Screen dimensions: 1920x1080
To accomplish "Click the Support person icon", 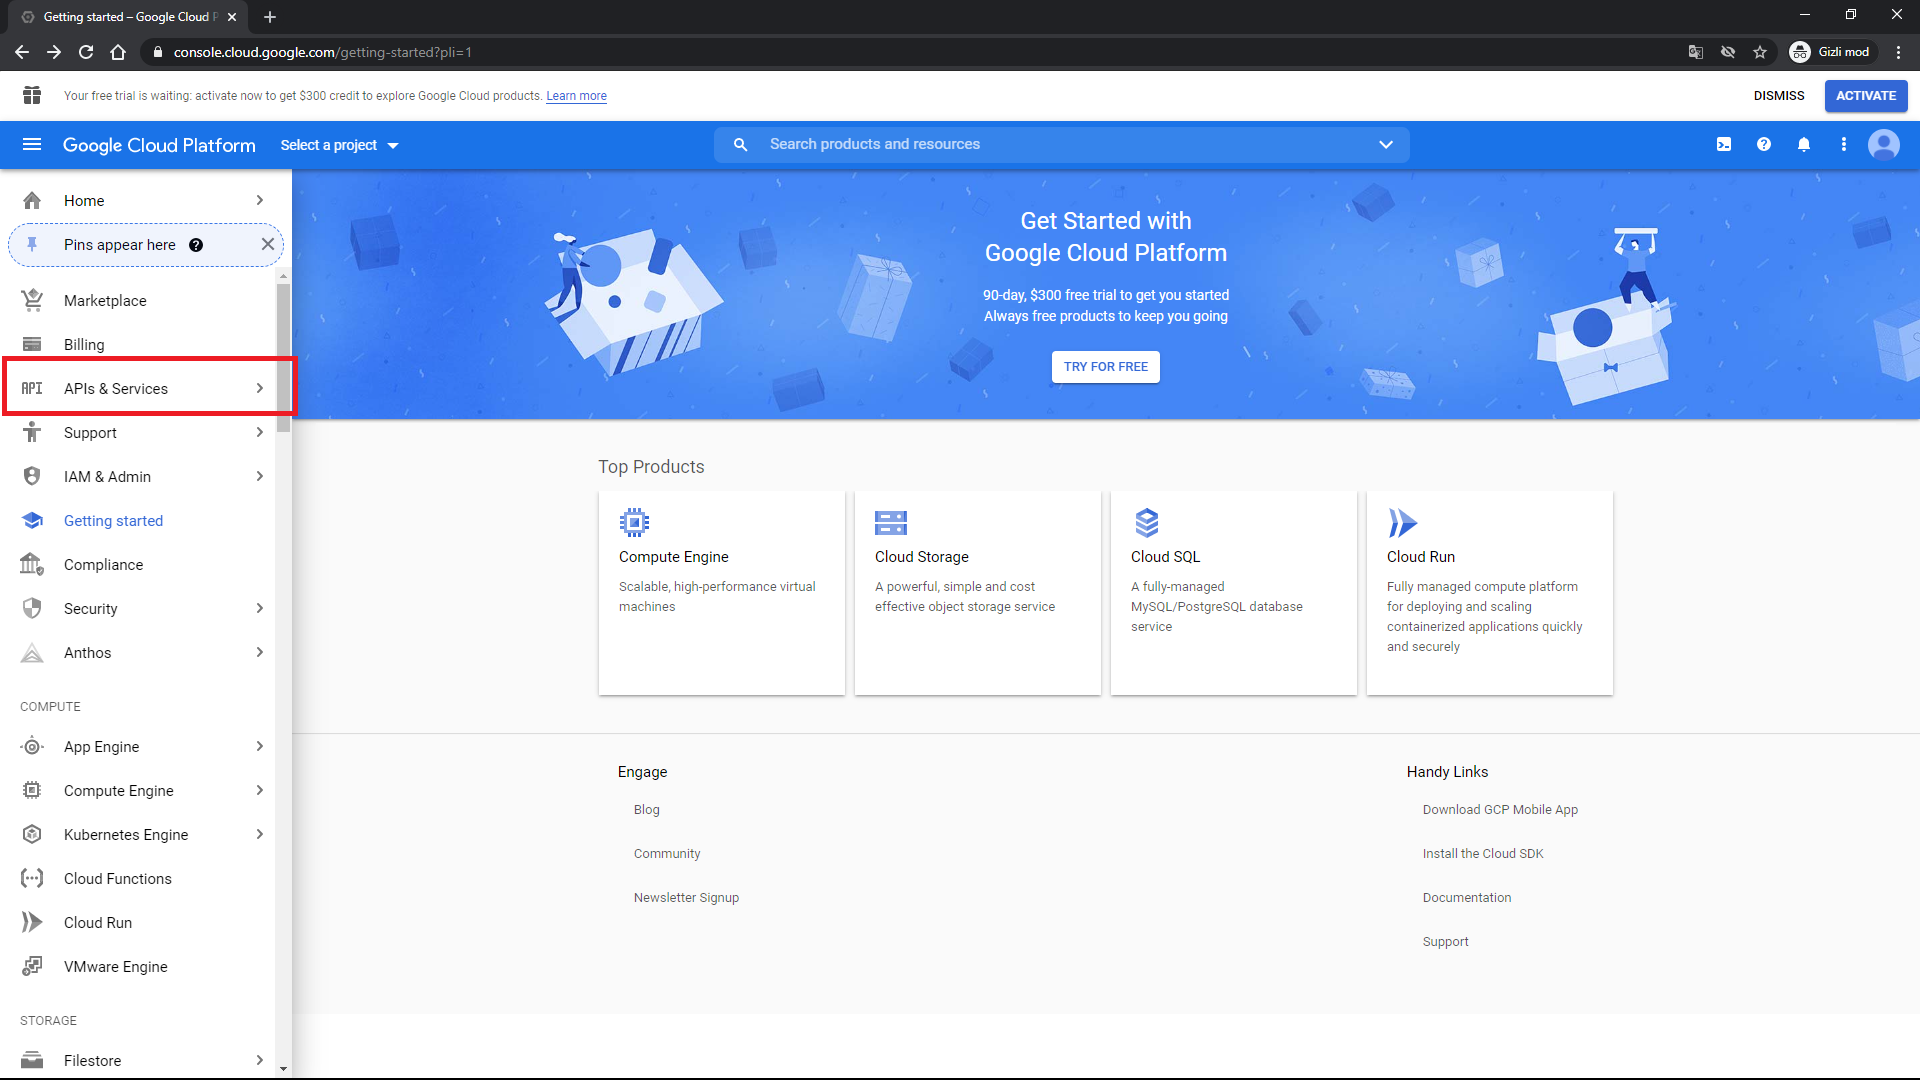I will tap(32, 432).
